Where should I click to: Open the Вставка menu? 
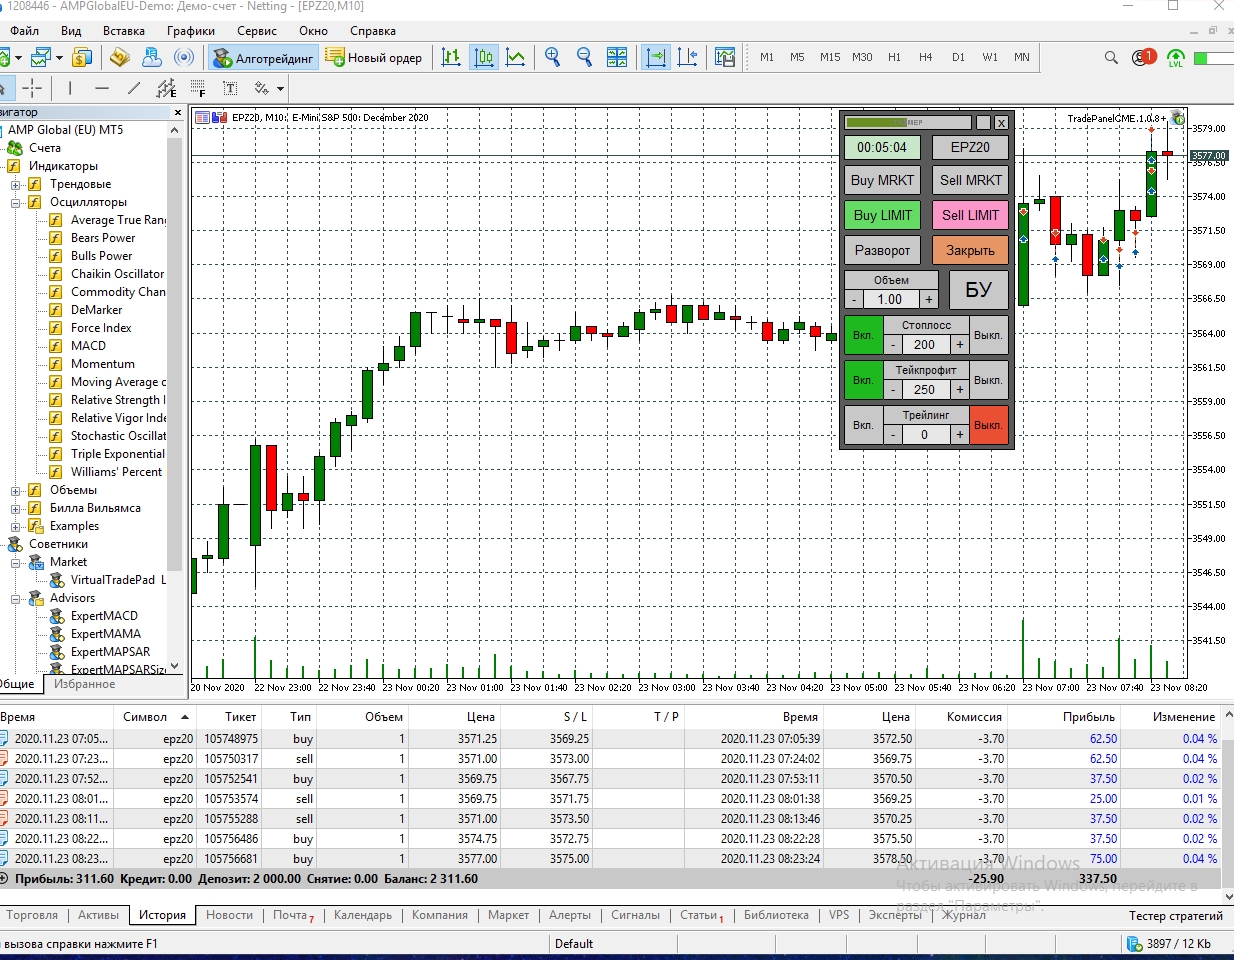pos(124,31)
